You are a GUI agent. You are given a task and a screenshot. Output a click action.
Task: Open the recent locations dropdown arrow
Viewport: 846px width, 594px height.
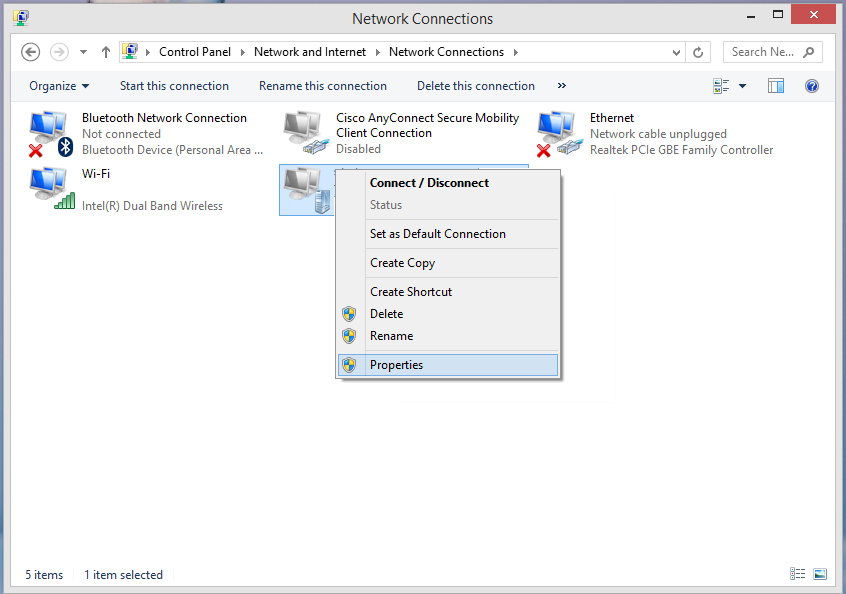coord(83,52)
